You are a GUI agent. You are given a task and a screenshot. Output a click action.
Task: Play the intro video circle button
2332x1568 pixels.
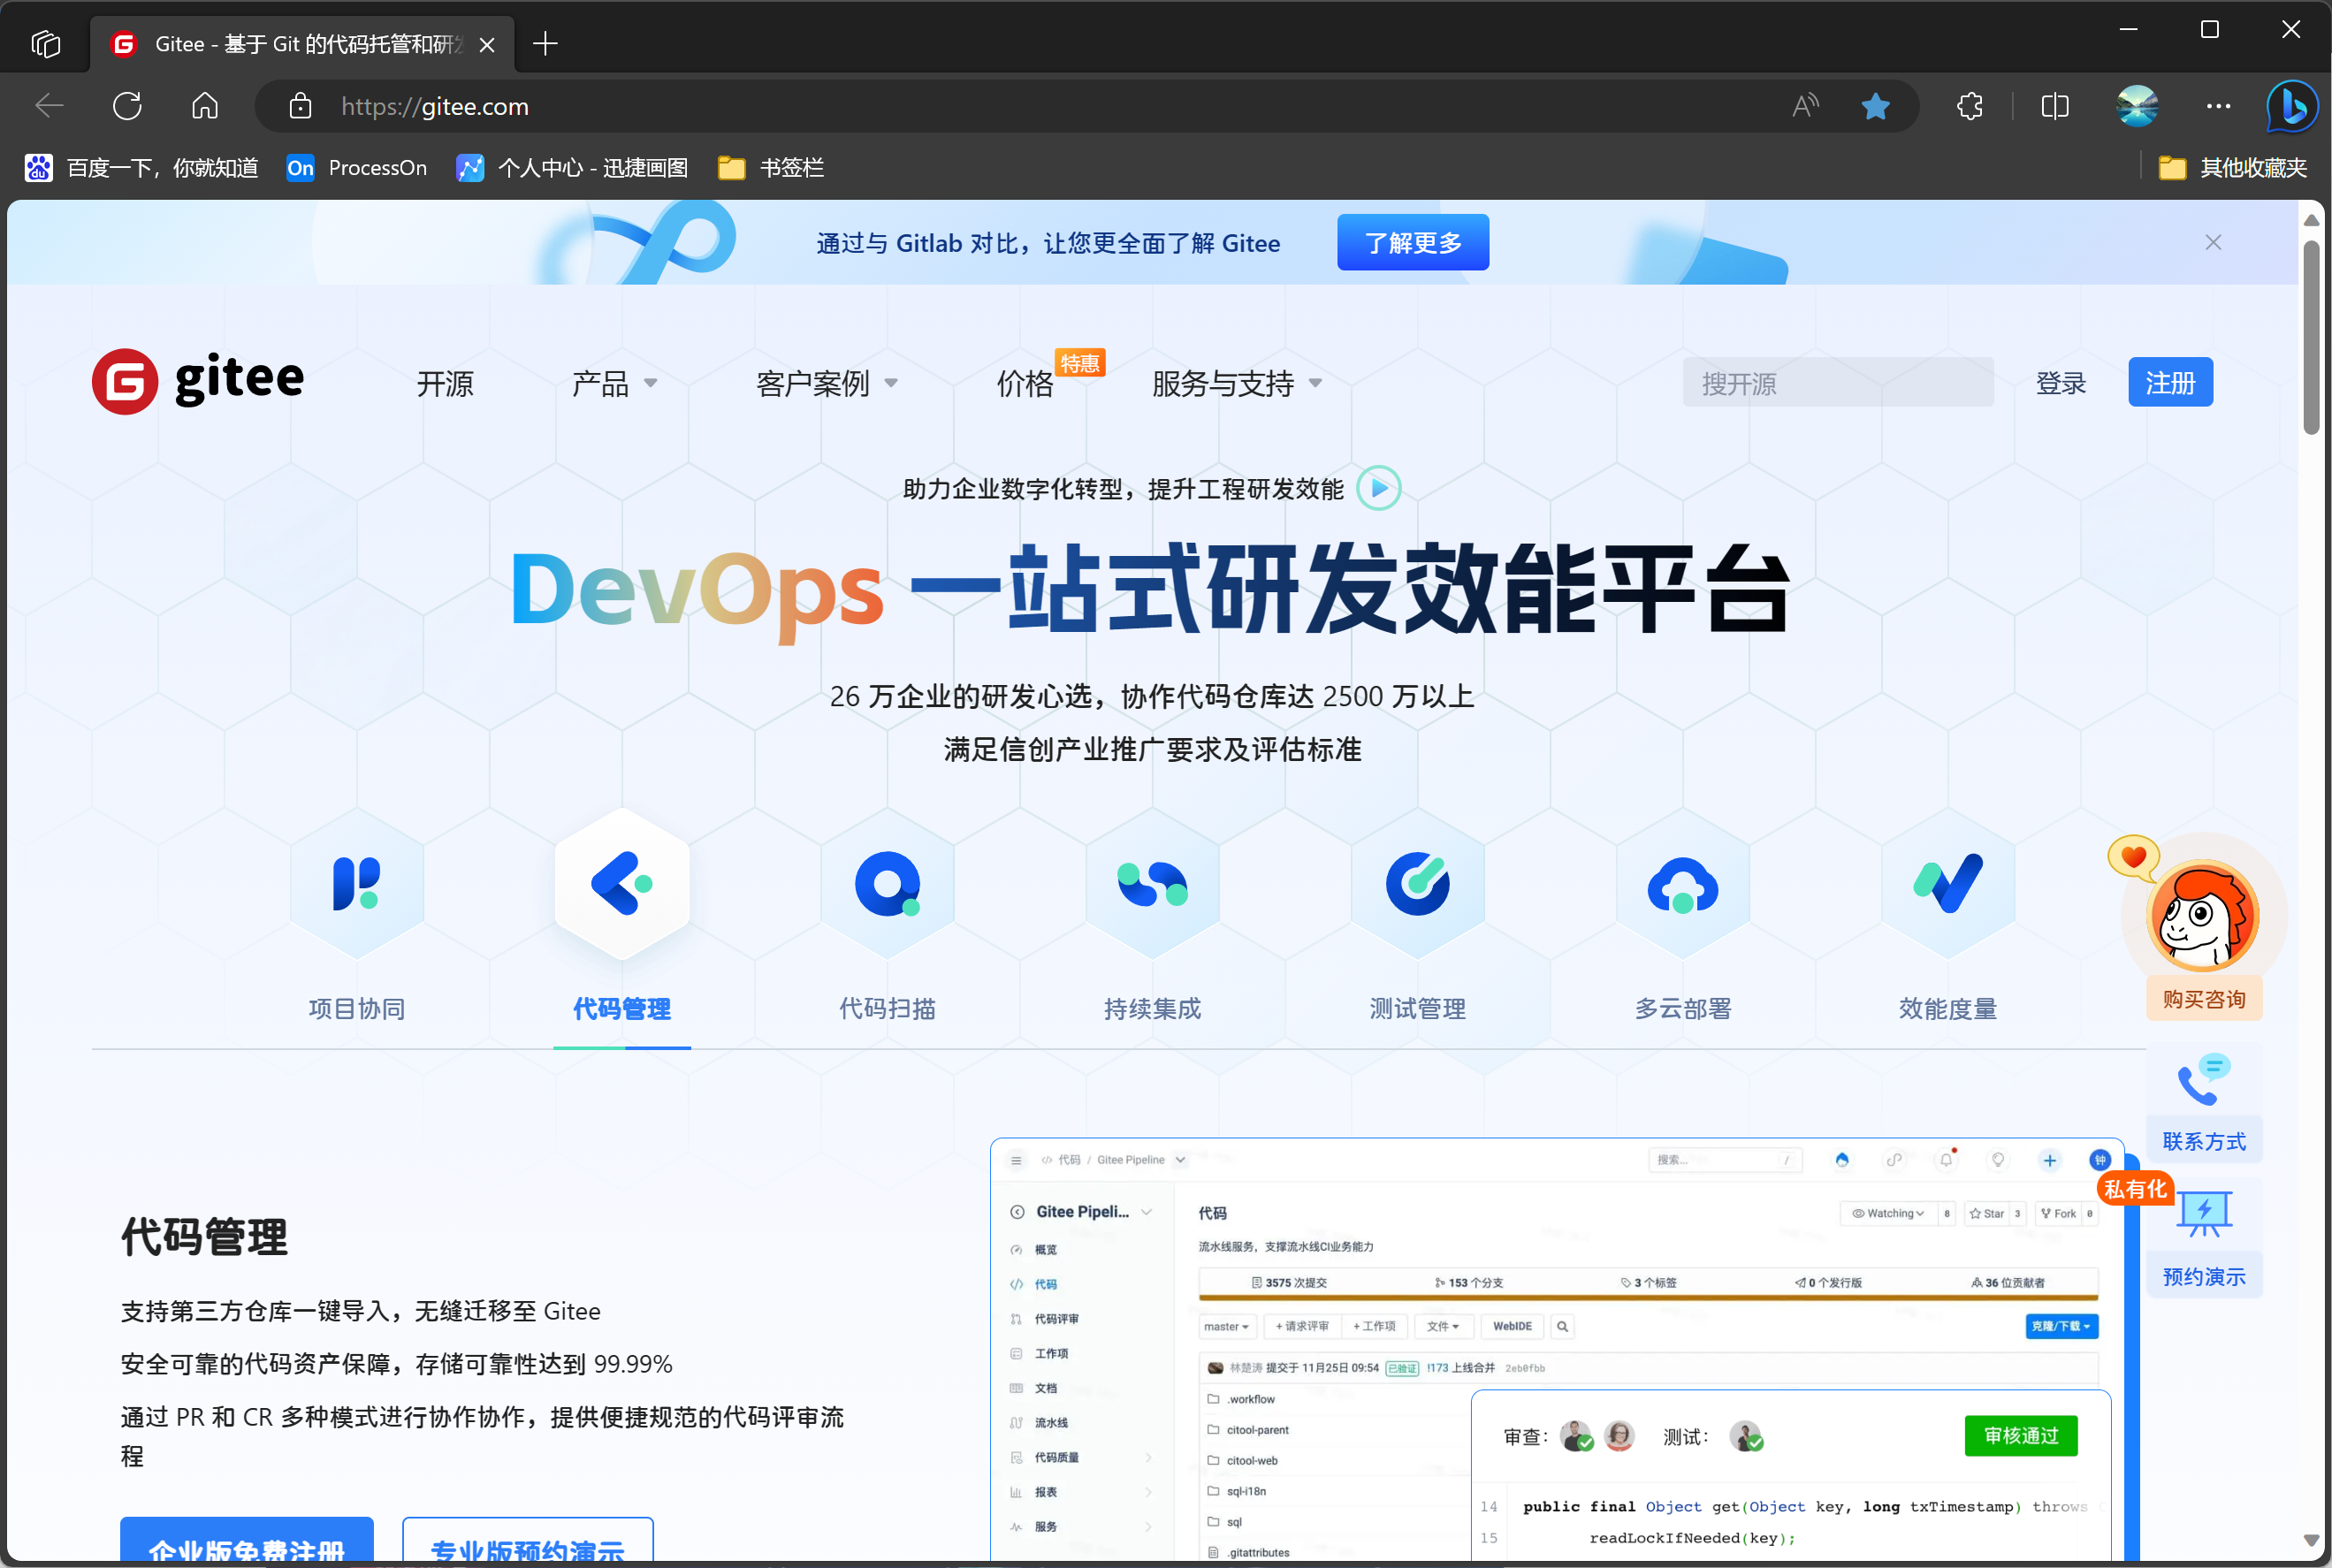pyautogui.click(x=1378, y=489)
